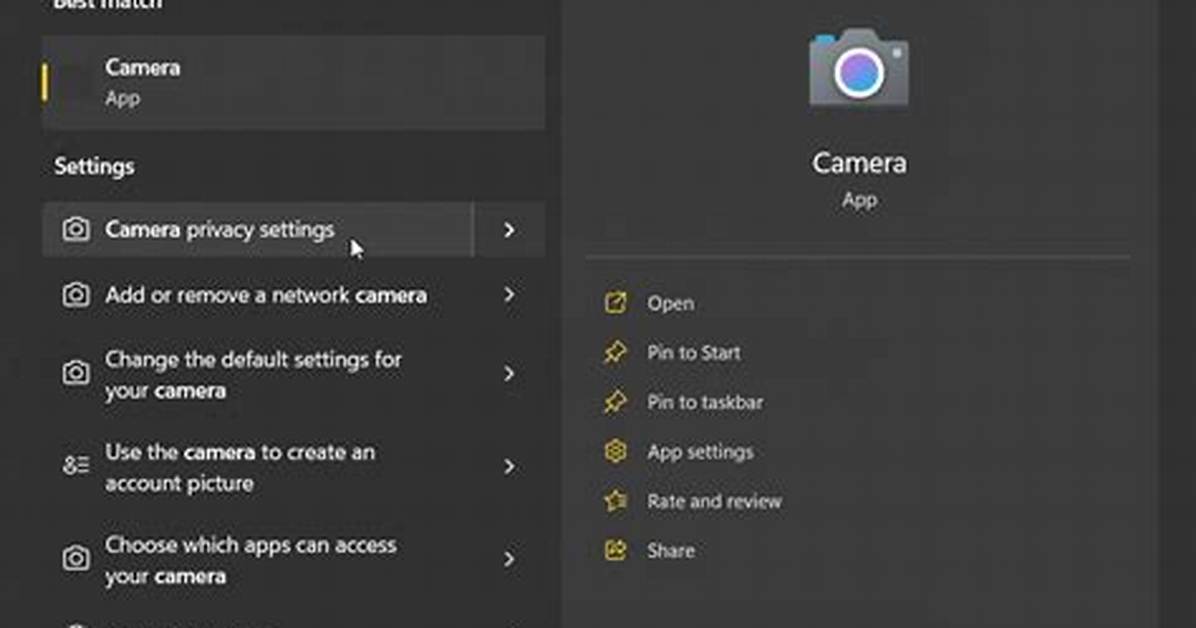Choose Pin to Start
Image resolution: width=1196 pixels, height=628 pixels.
[693, 353]
